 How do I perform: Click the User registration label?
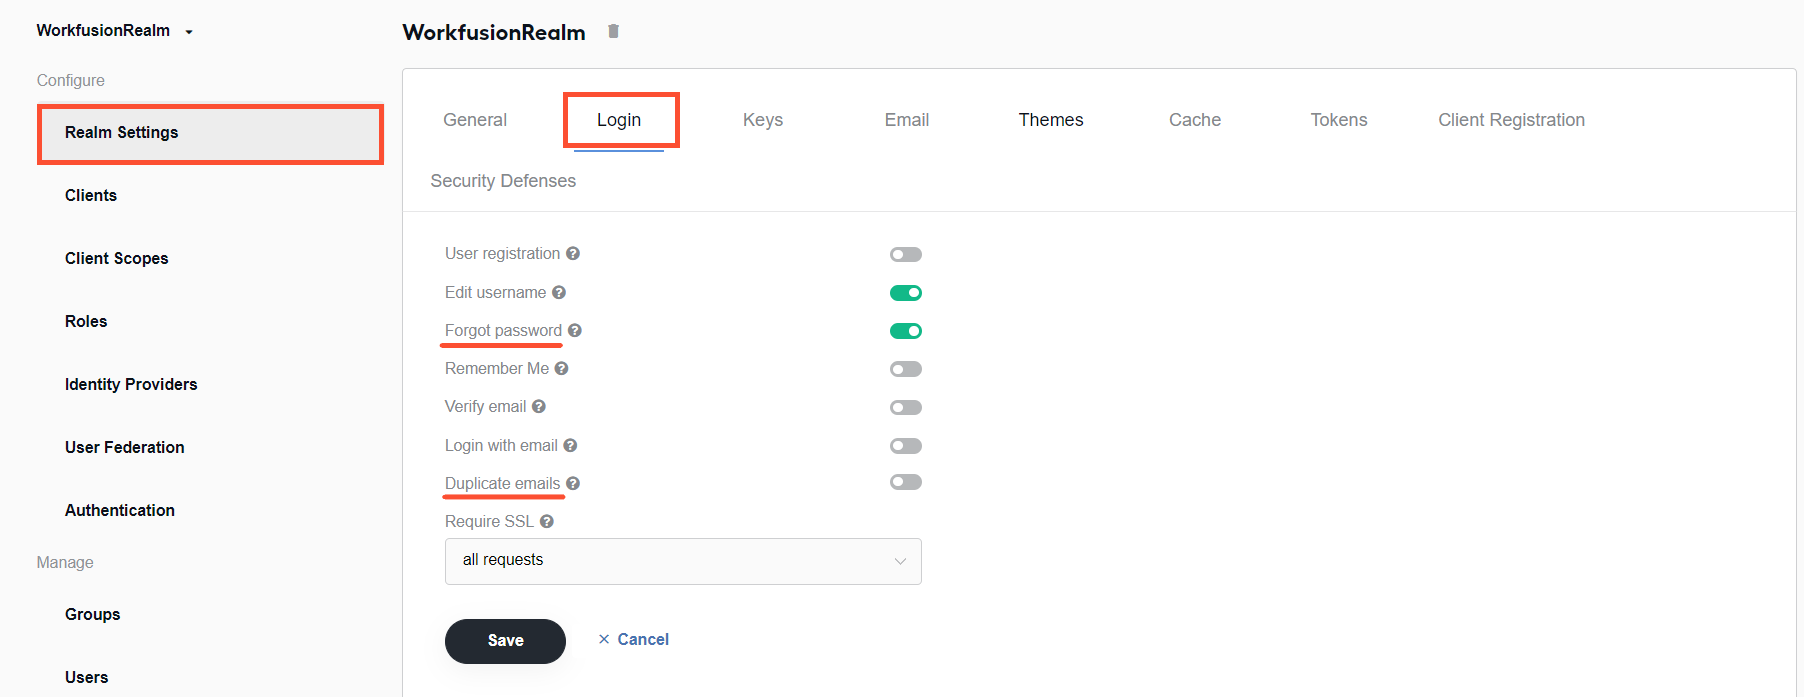coord(502,254)
